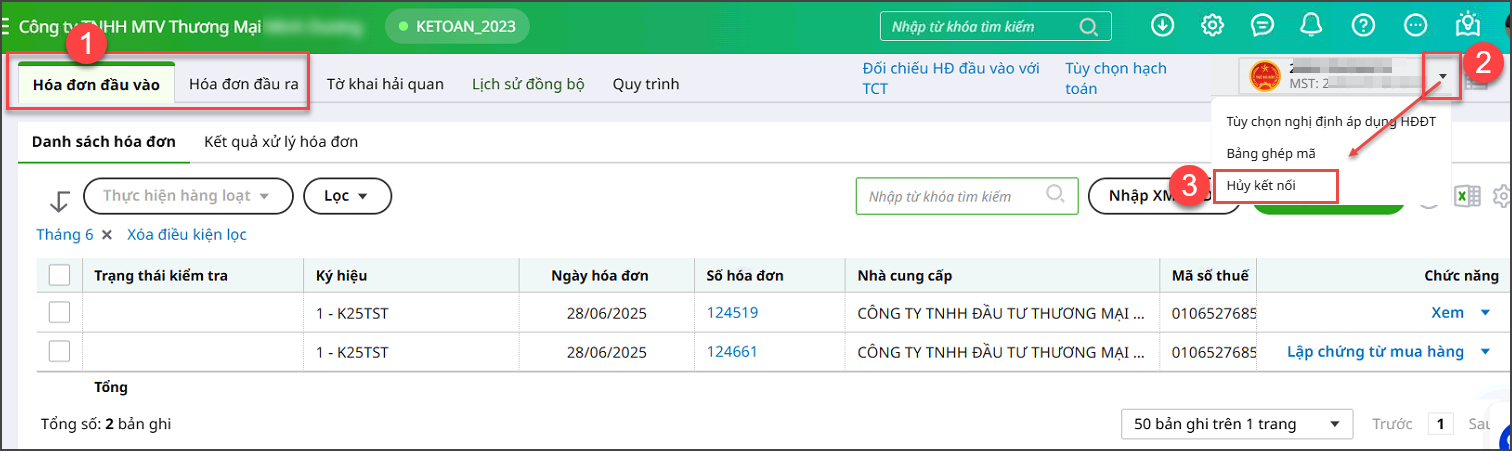This screenshot has height=451, width=1512.
Task: Expand the tax account dropdown arrow
Action: point(1443,77)
